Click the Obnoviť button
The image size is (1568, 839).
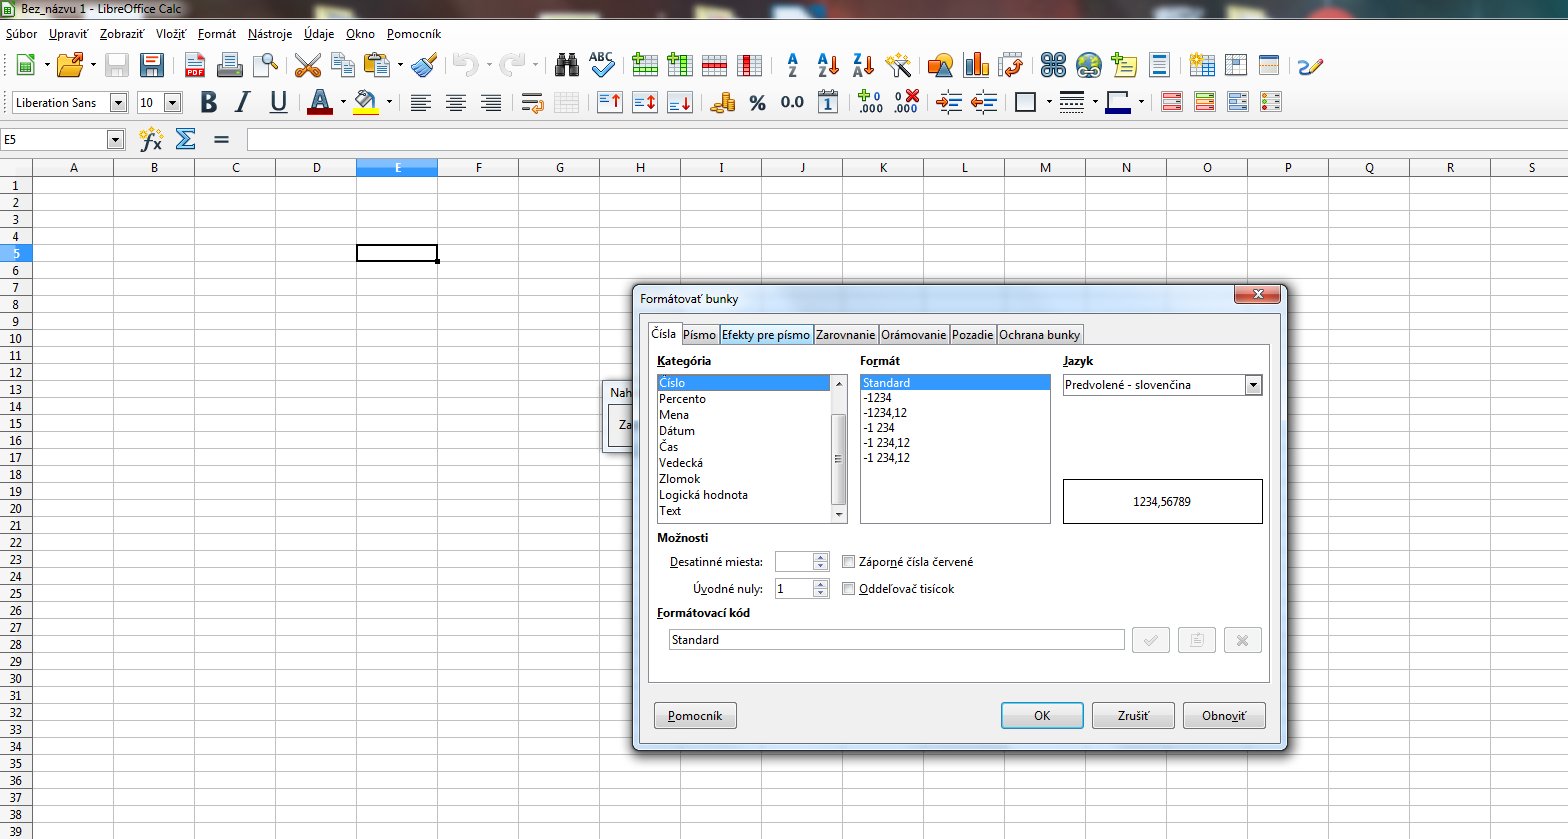point(1224,716)
